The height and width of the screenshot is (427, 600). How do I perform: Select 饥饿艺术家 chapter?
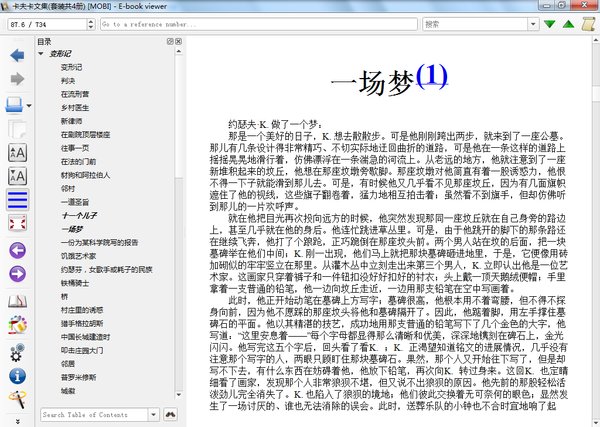click(x=78, y=256)
